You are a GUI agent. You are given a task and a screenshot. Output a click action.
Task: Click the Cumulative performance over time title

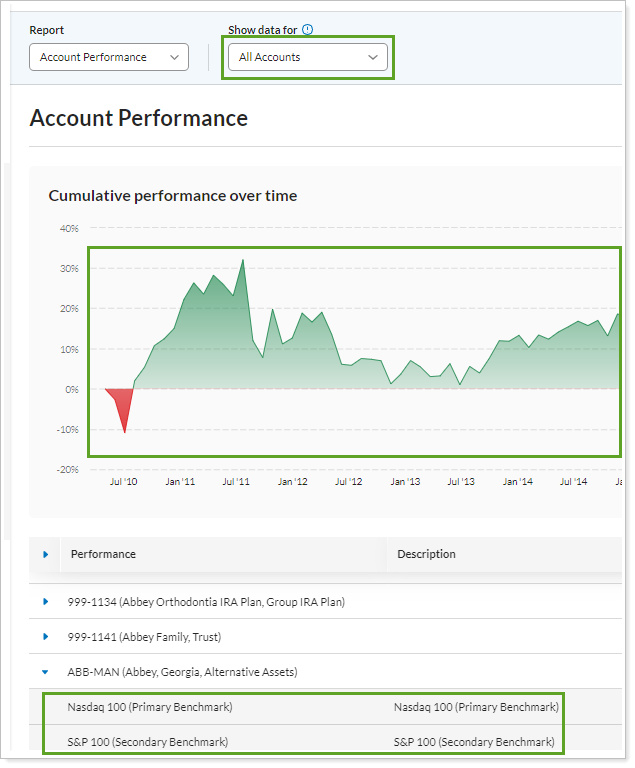[172, 196]
